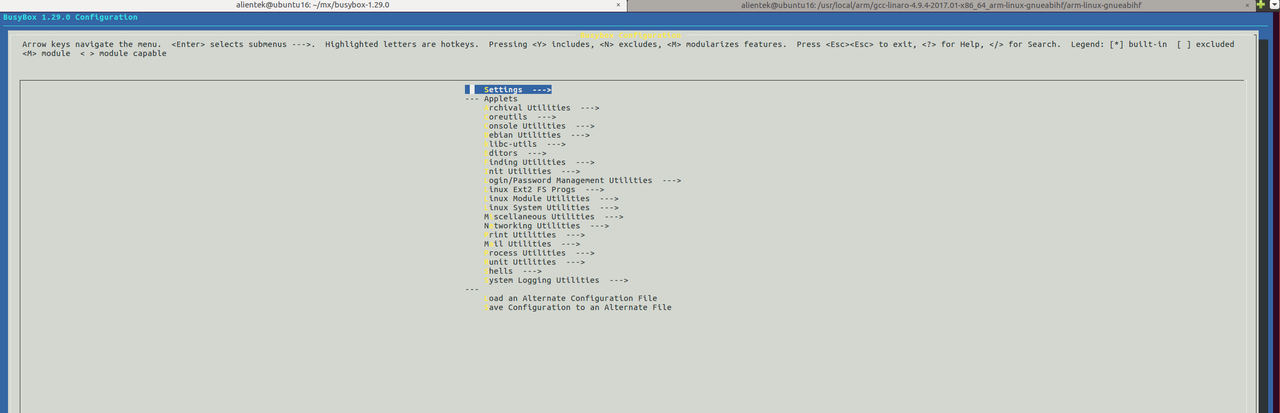Open the Editors submenu
Image resolution: width=1280 pixels, height=413 pixels.
(x=515, y=153)
